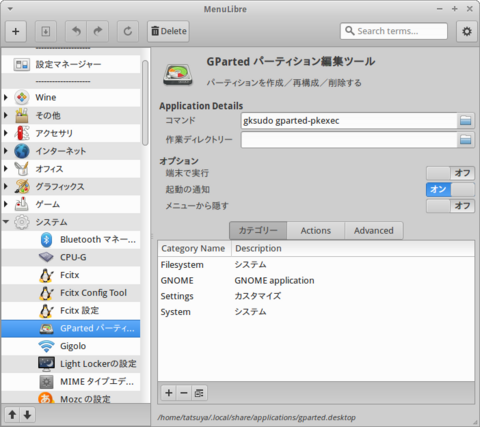Redo the last change
Screen dimensions: 480x427
click(98, 32)
